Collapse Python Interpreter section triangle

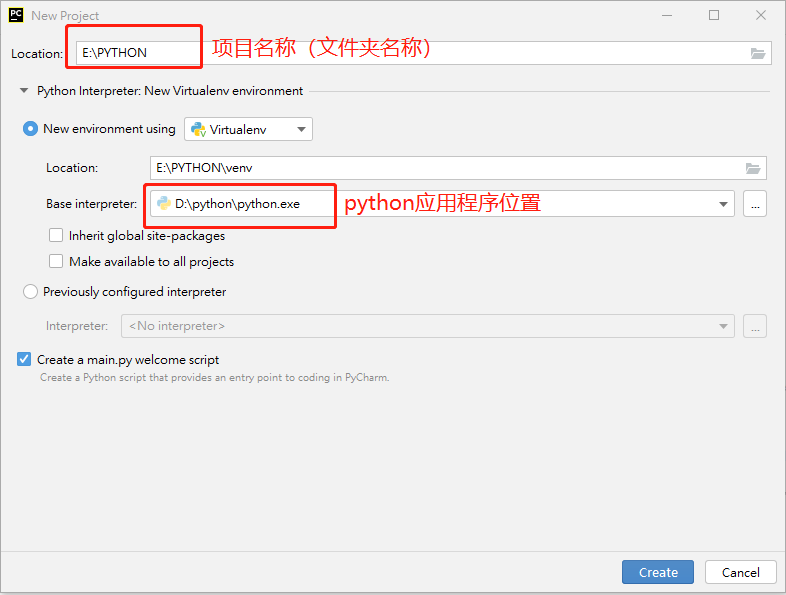tap(24, 91)
